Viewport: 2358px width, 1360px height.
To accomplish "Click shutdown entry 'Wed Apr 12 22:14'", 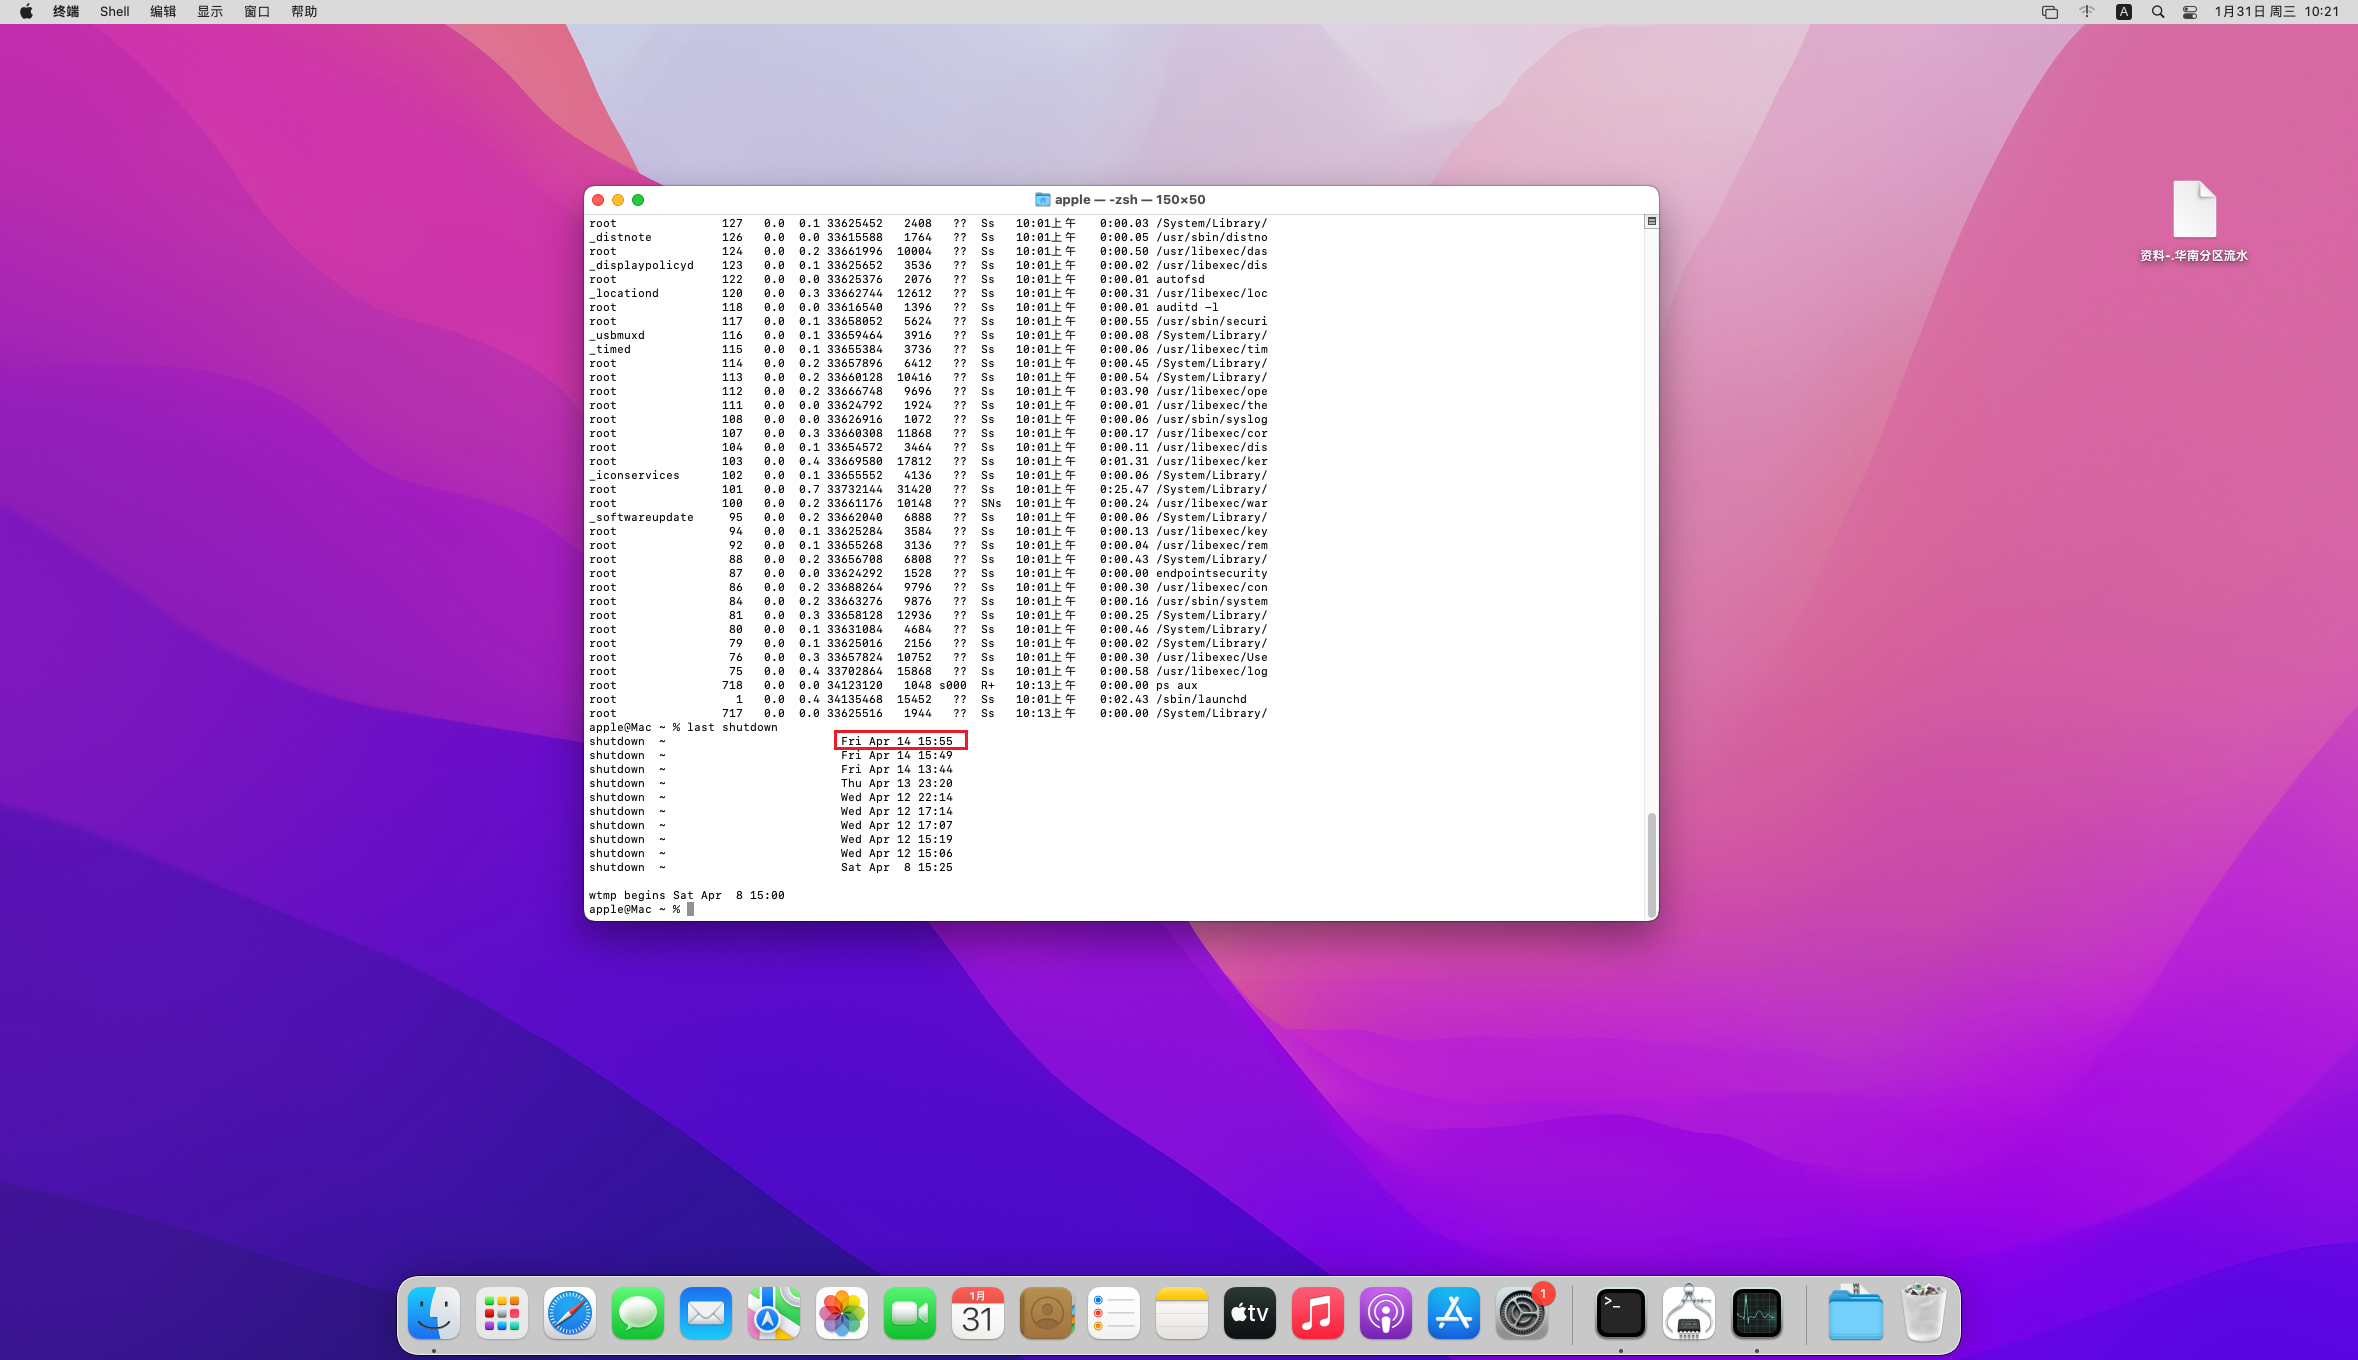I will click(897, 798).
